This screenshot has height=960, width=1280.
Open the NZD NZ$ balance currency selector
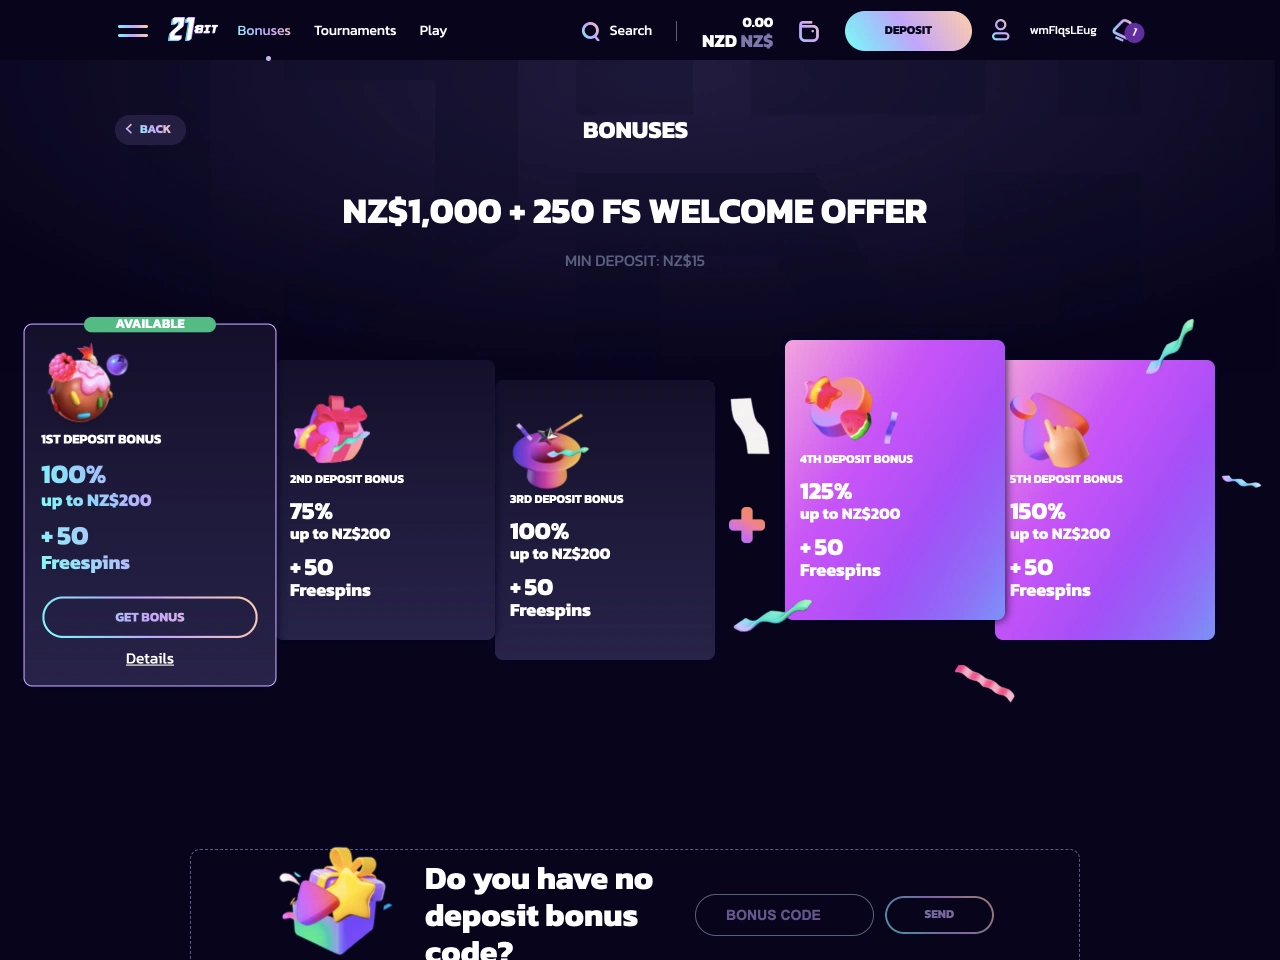[737, 31]
